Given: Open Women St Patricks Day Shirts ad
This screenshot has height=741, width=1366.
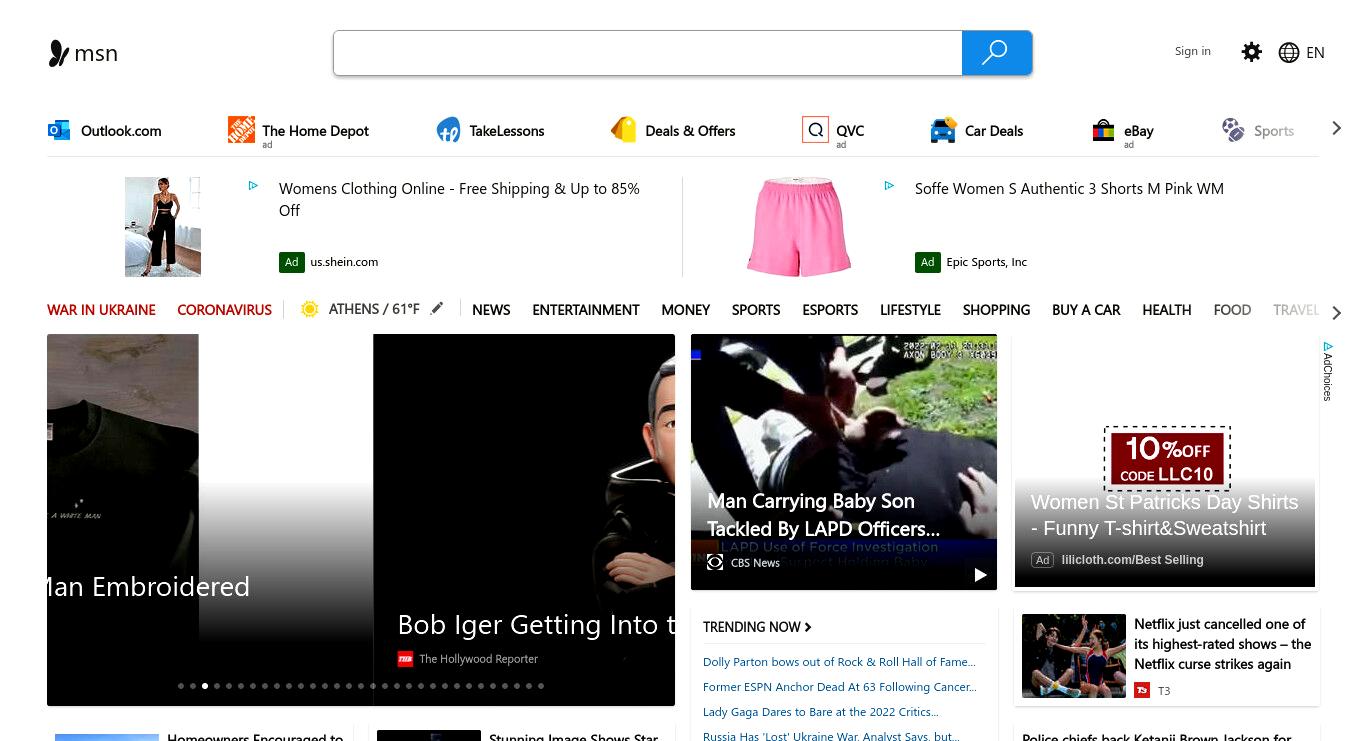Looking at the screenshot, I should coord(1165,515).
